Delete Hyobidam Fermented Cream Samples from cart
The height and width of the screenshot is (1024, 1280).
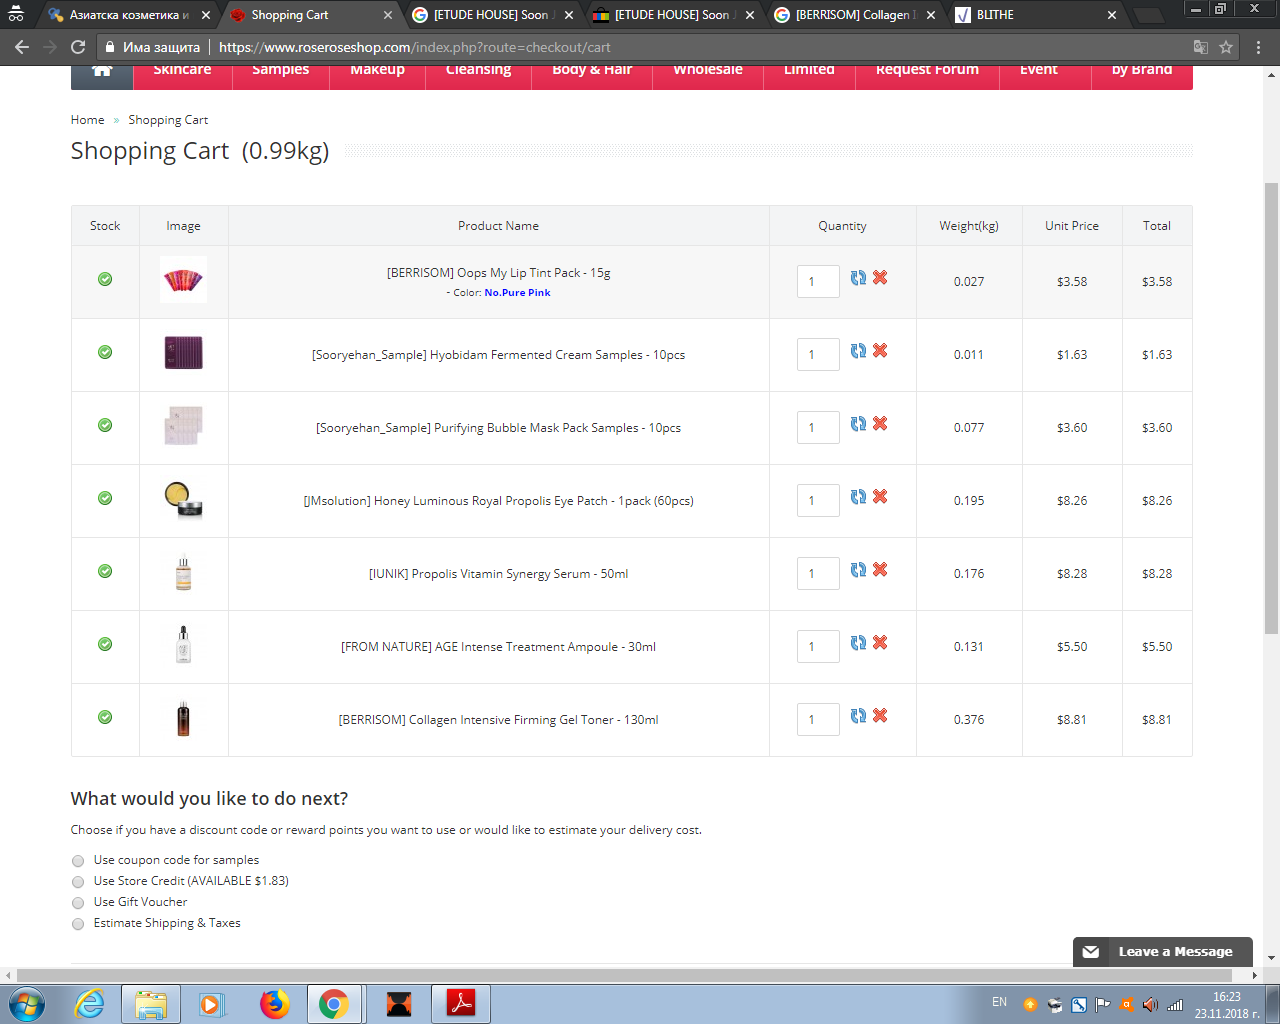pos(880,351)
